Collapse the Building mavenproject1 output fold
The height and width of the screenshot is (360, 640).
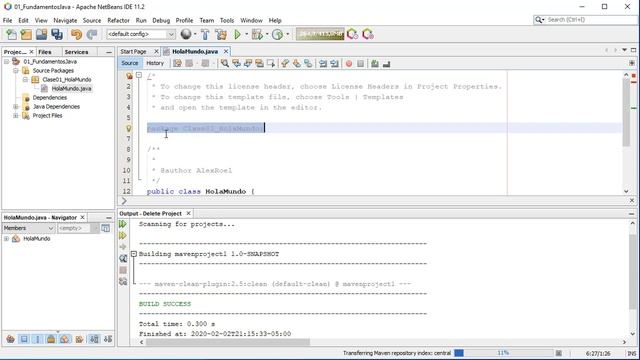(133, 254)
